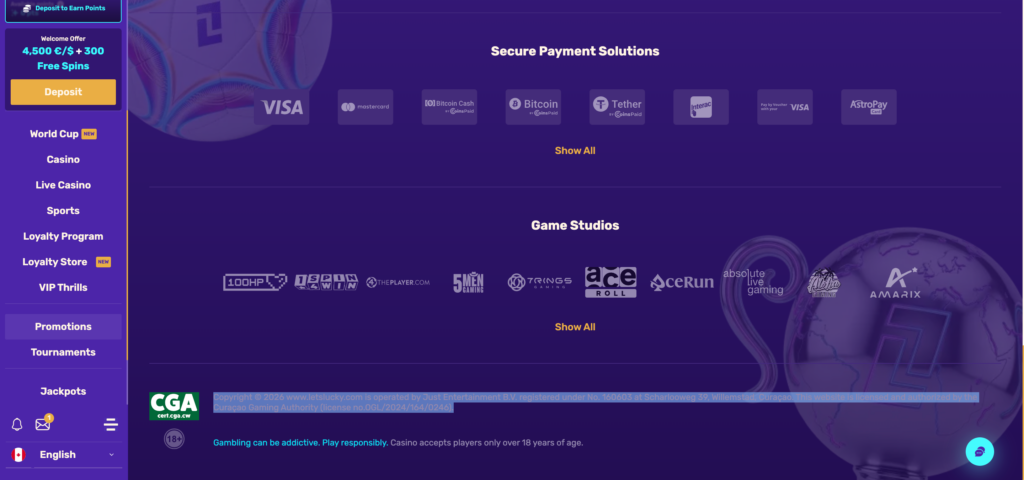This screenshot has height=480, width=1024.
Task: Go to the Casino section
Action: pyautogui.click(x=63, y=159)
